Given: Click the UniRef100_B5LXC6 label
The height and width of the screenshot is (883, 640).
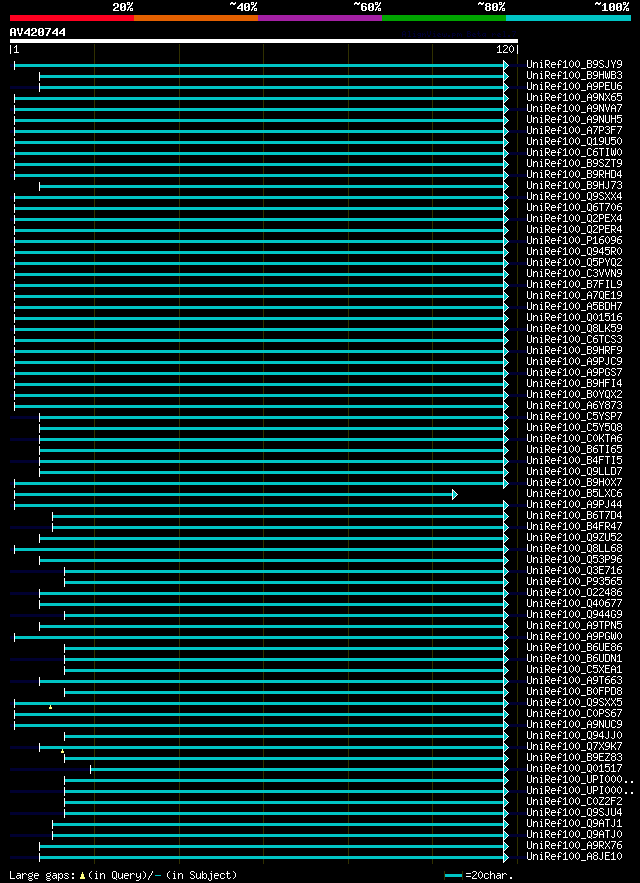Looking at the screenshot, I should click(575, 494).
